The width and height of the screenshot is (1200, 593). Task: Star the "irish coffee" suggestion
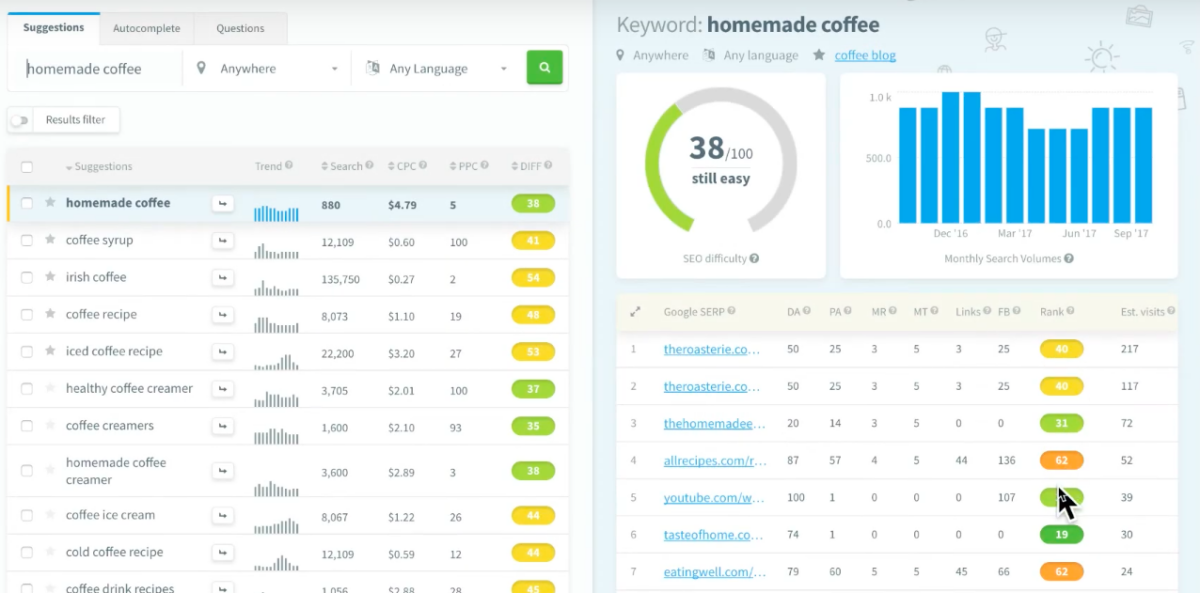pos(48,277)
